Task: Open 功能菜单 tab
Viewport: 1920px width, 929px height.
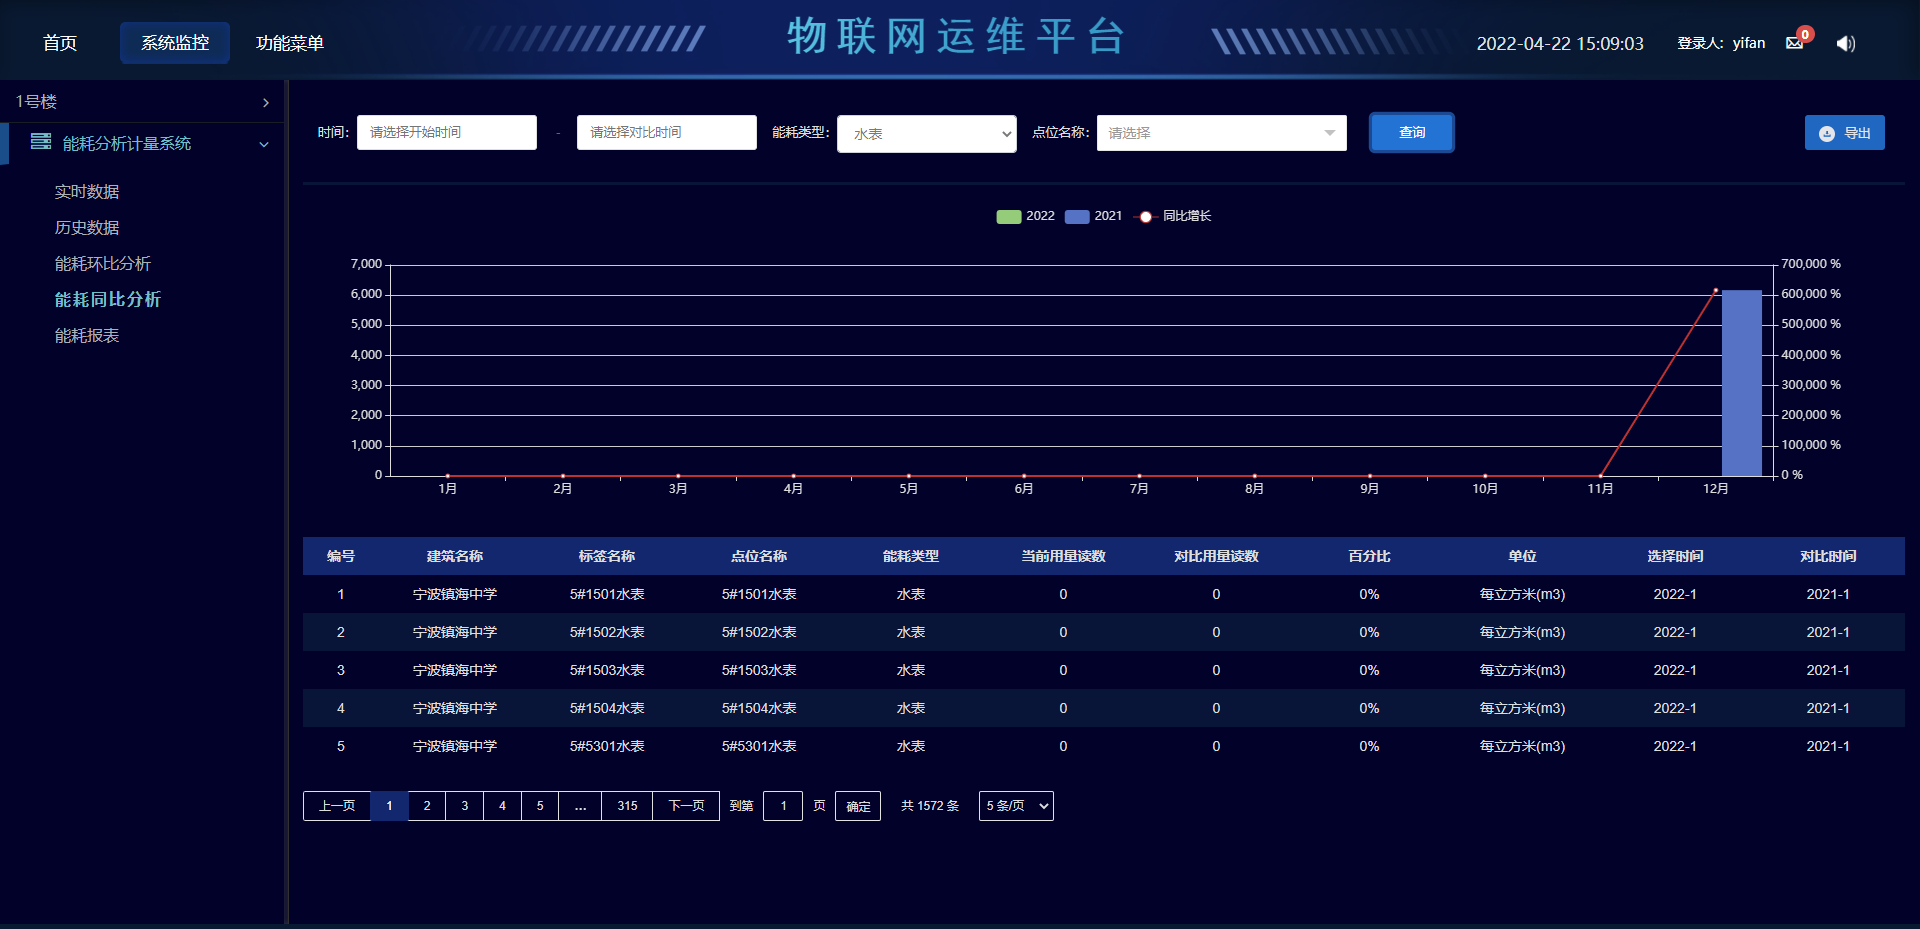Action: pos(290,43)
